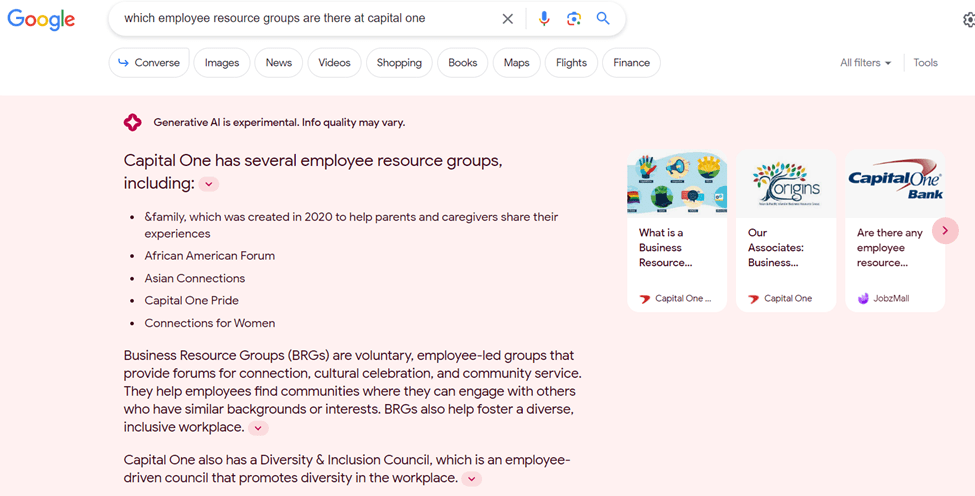This screenshot has height=496, width=975.
Task: Clear the search query with the X
Action: [x=507, y=19]
